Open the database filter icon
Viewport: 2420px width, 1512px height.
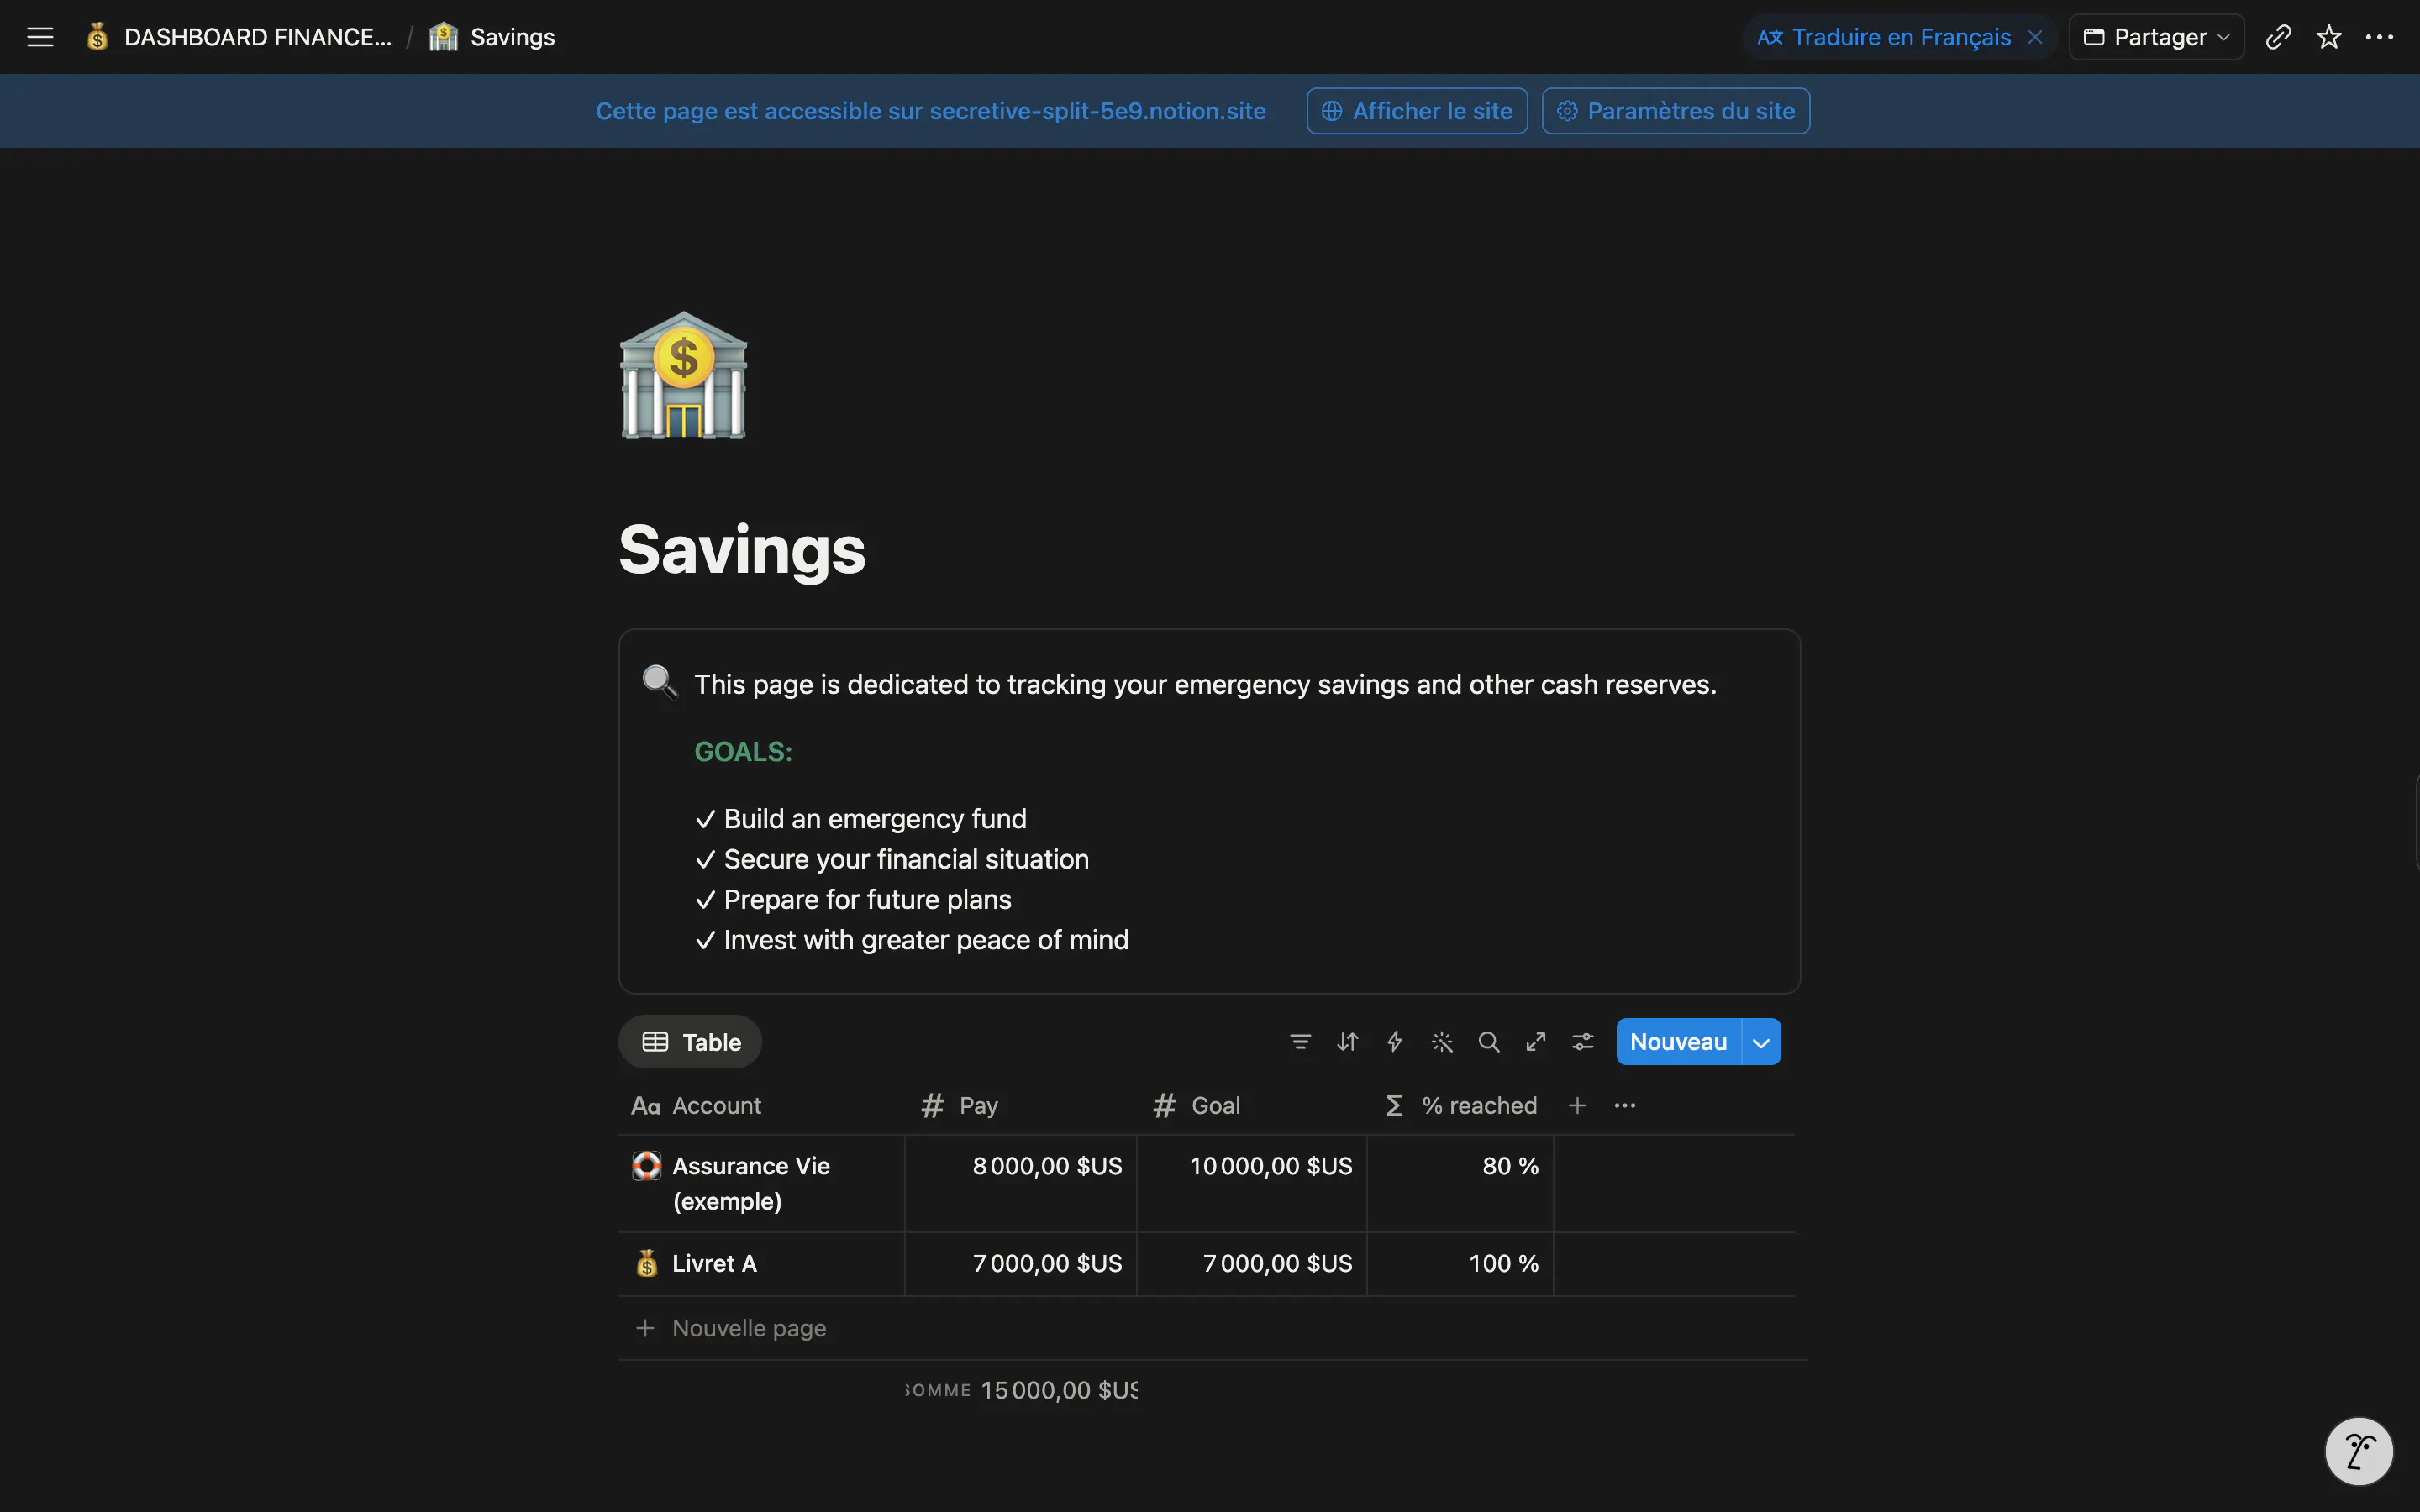pyautogui.click(x=1300, y=1042)
